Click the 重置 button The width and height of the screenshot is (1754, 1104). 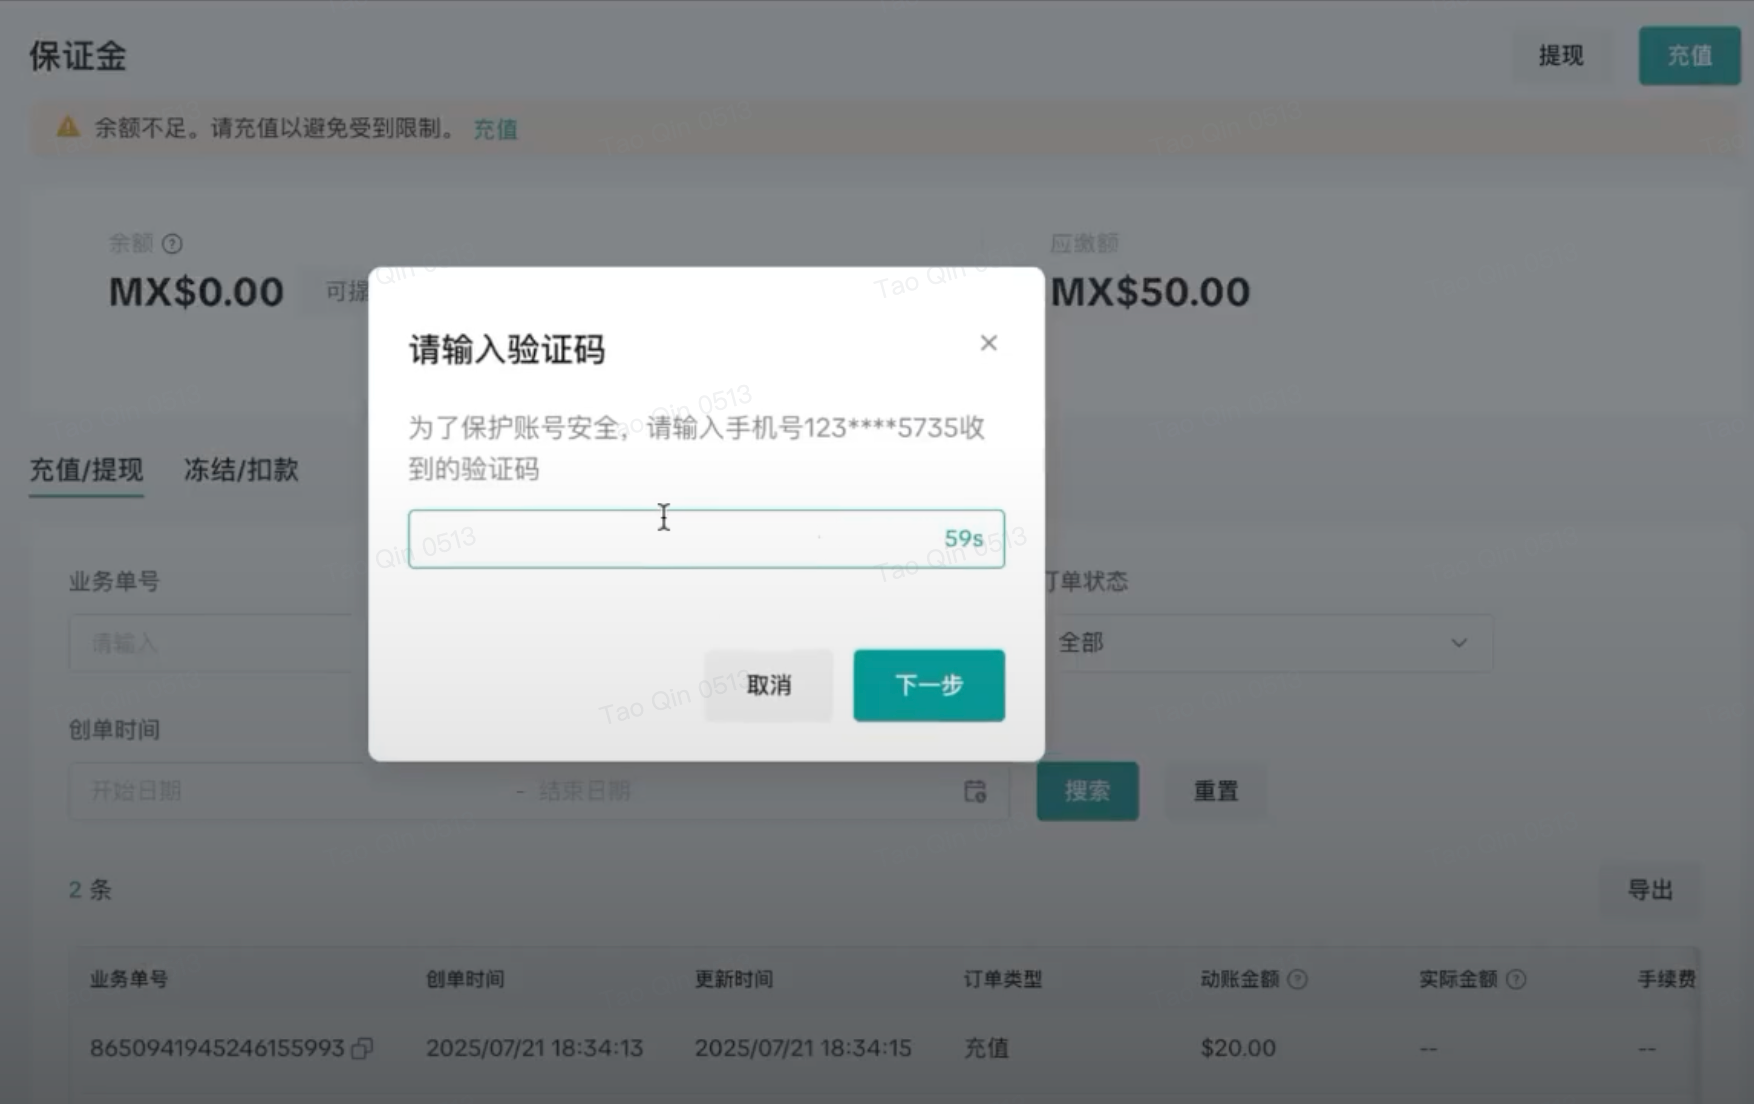(1216, 791)
